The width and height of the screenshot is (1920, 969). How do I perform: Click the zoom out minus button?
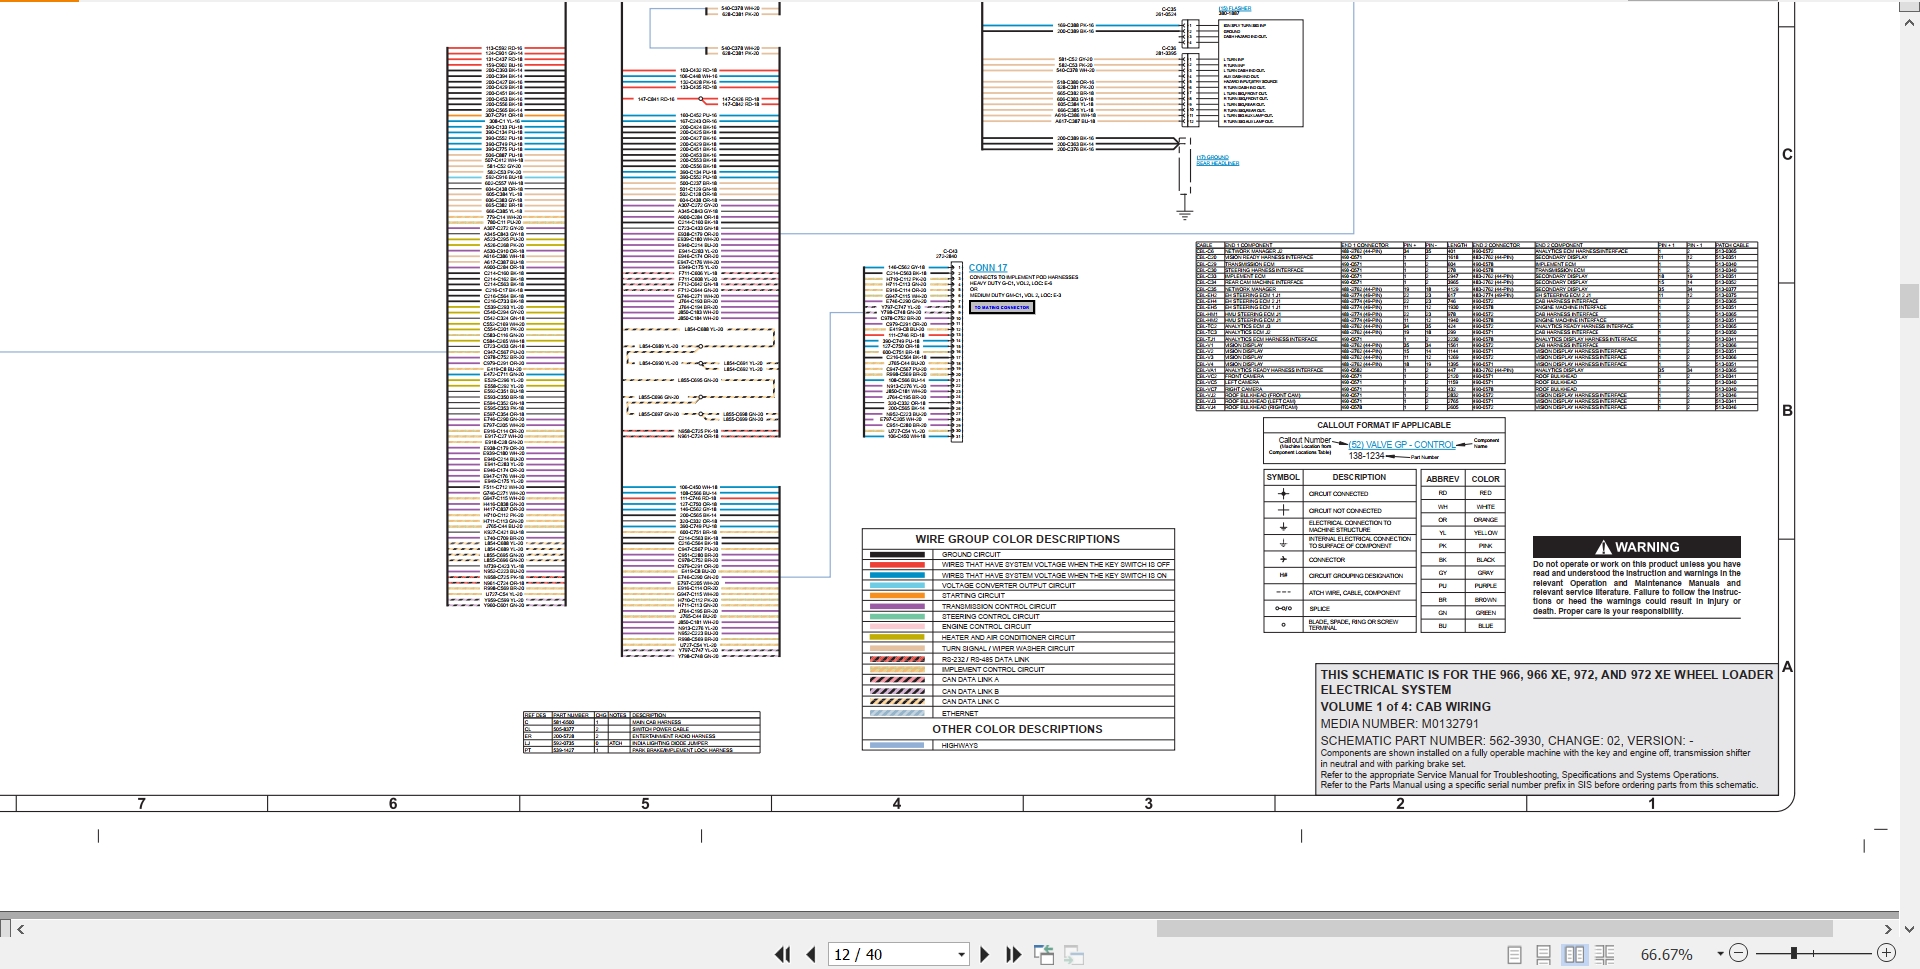point(1738,954)
